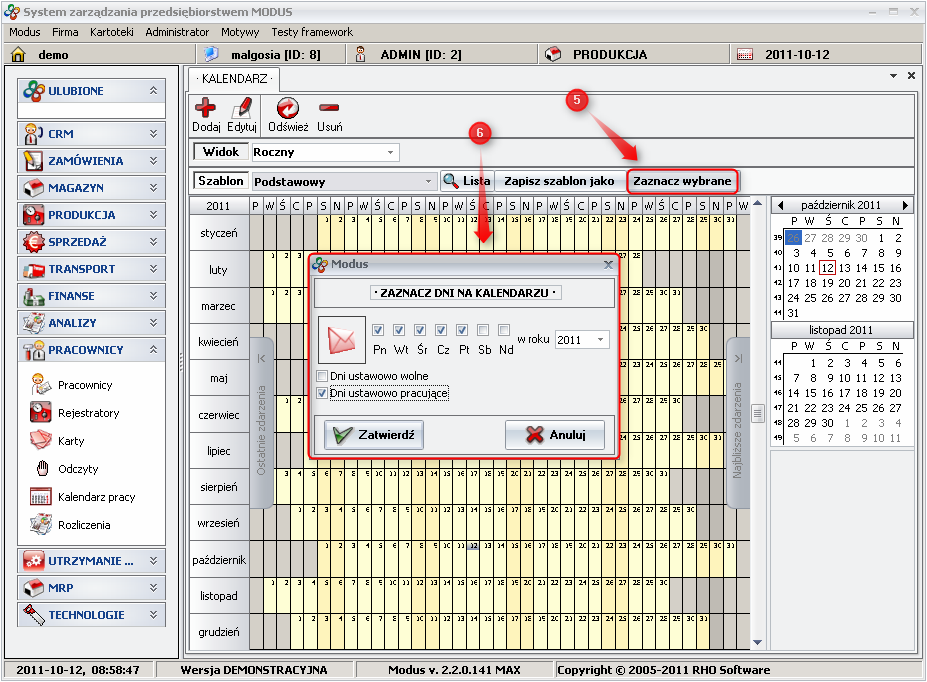Open the Widok Roczny dropdown
The height and width of the screenshot is (682, 927).
click(x=390, y=152)
